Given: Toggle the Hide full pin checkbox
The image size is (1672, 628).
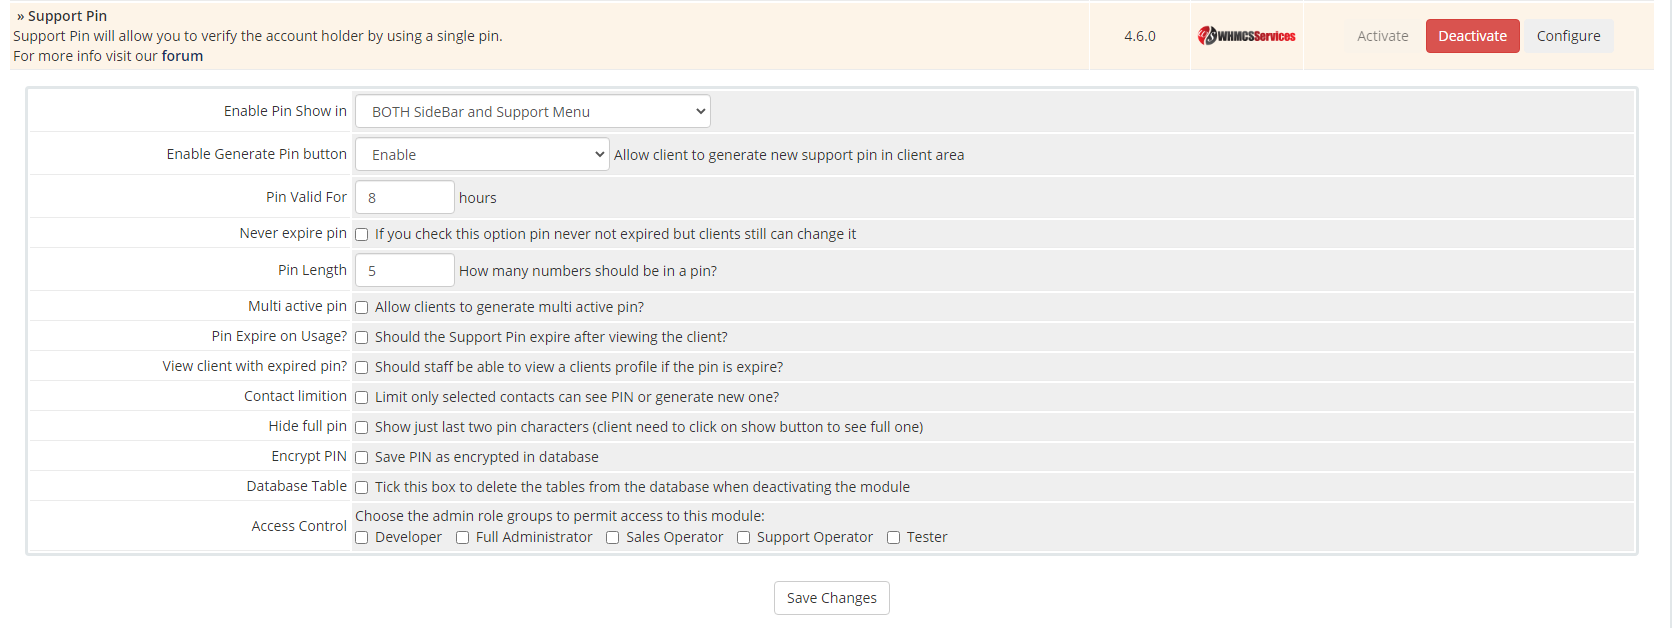Looking at the screenshot, I should point(362,428).
